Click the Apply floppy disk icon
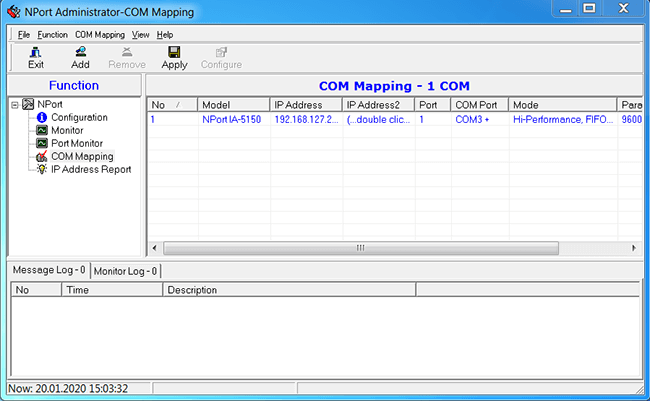650x401 pixels. coord(174,52)
